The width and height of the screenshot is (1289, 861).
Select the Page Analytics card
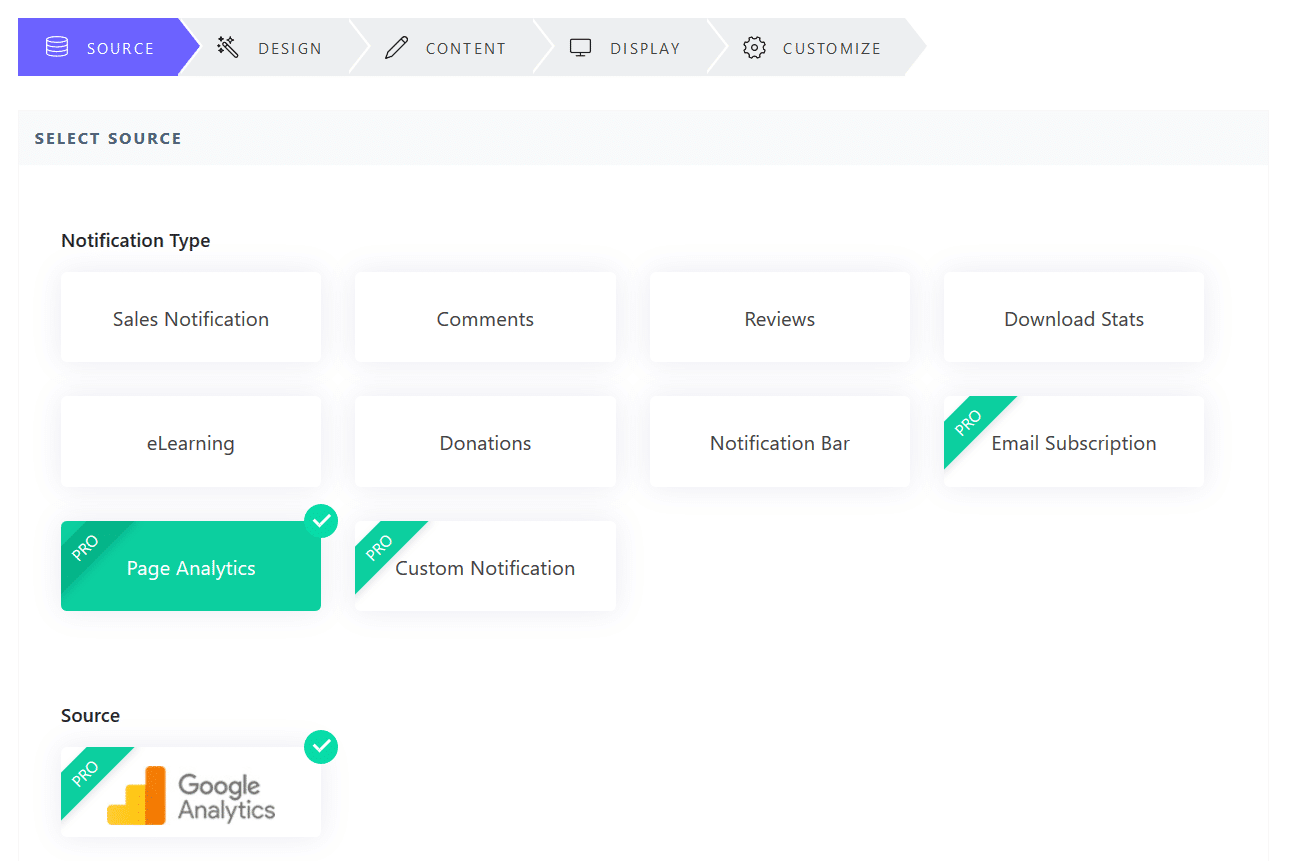point(191,566)
